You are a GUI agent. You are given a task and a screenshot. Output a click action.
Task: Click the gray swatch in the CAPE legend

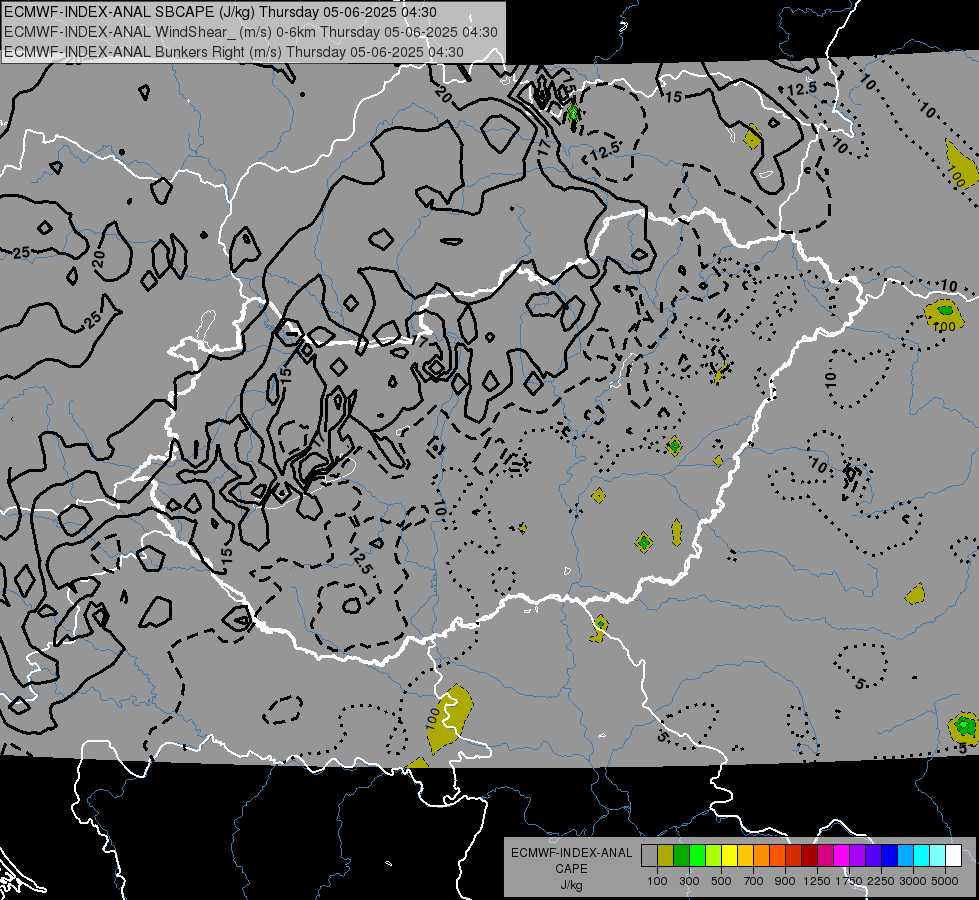pos(649,856)
